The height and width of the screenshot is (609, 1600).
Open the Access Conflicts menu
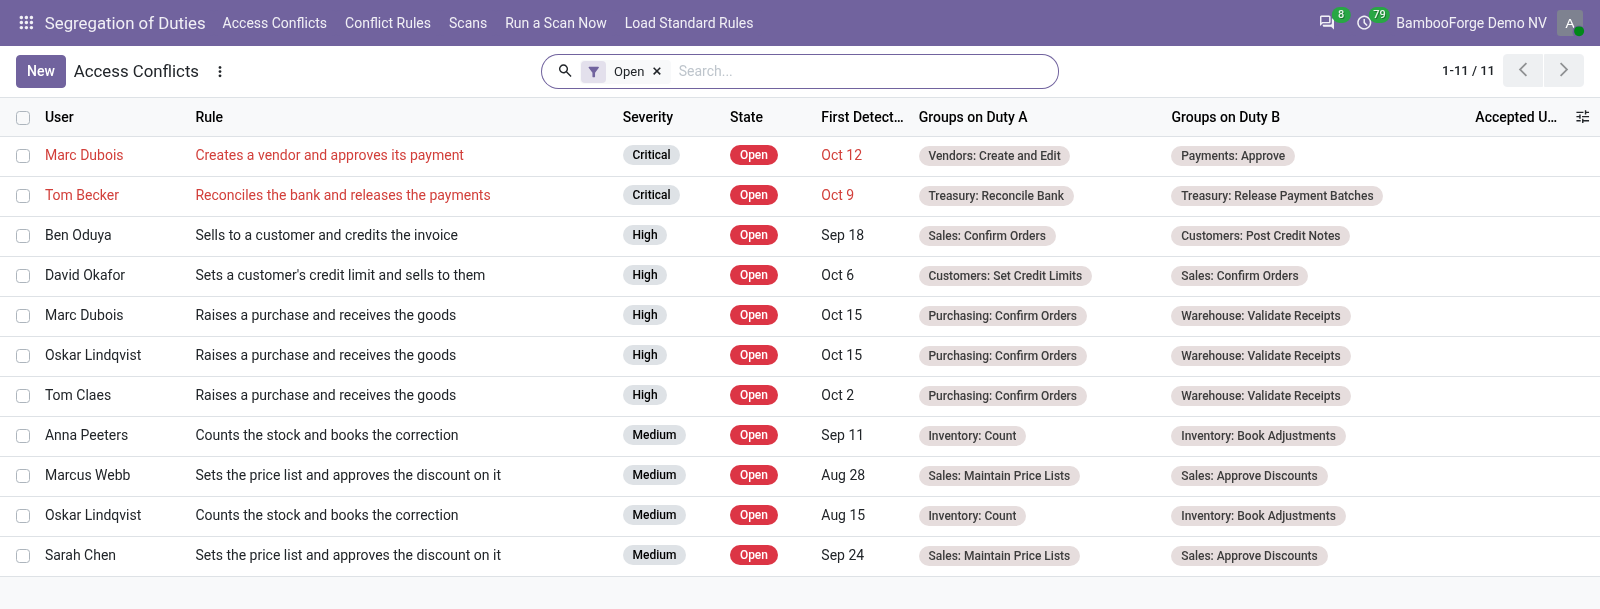(x=274, y=23)
